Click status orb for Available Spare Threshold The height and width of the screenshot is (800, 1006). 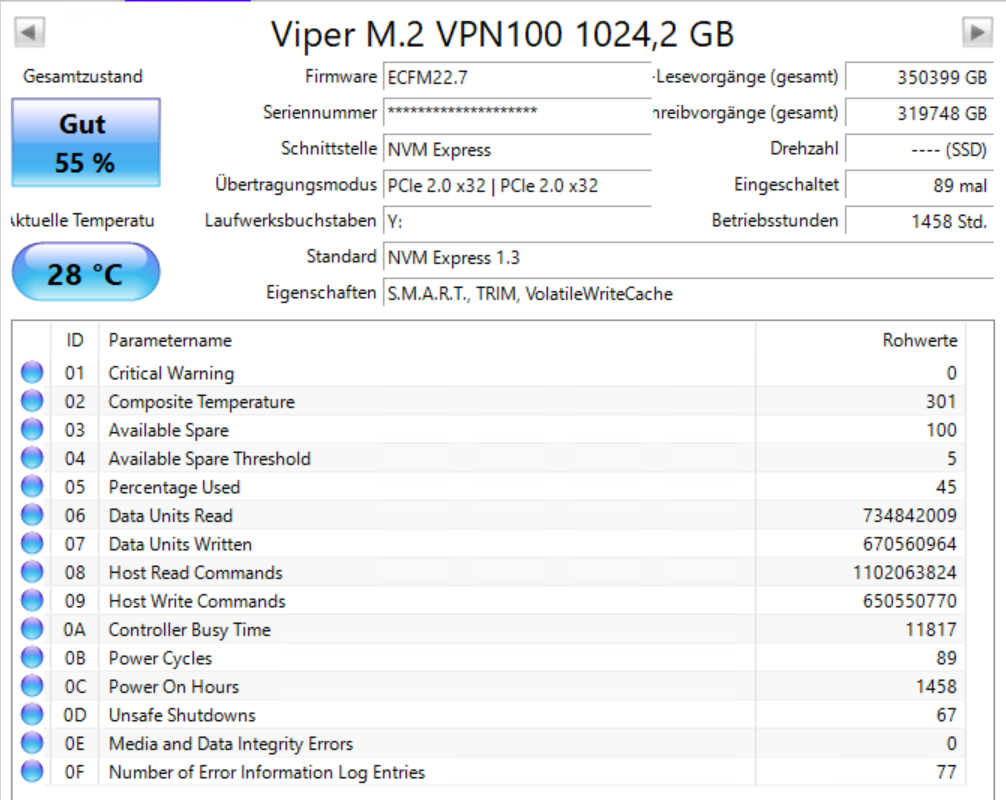32,458
